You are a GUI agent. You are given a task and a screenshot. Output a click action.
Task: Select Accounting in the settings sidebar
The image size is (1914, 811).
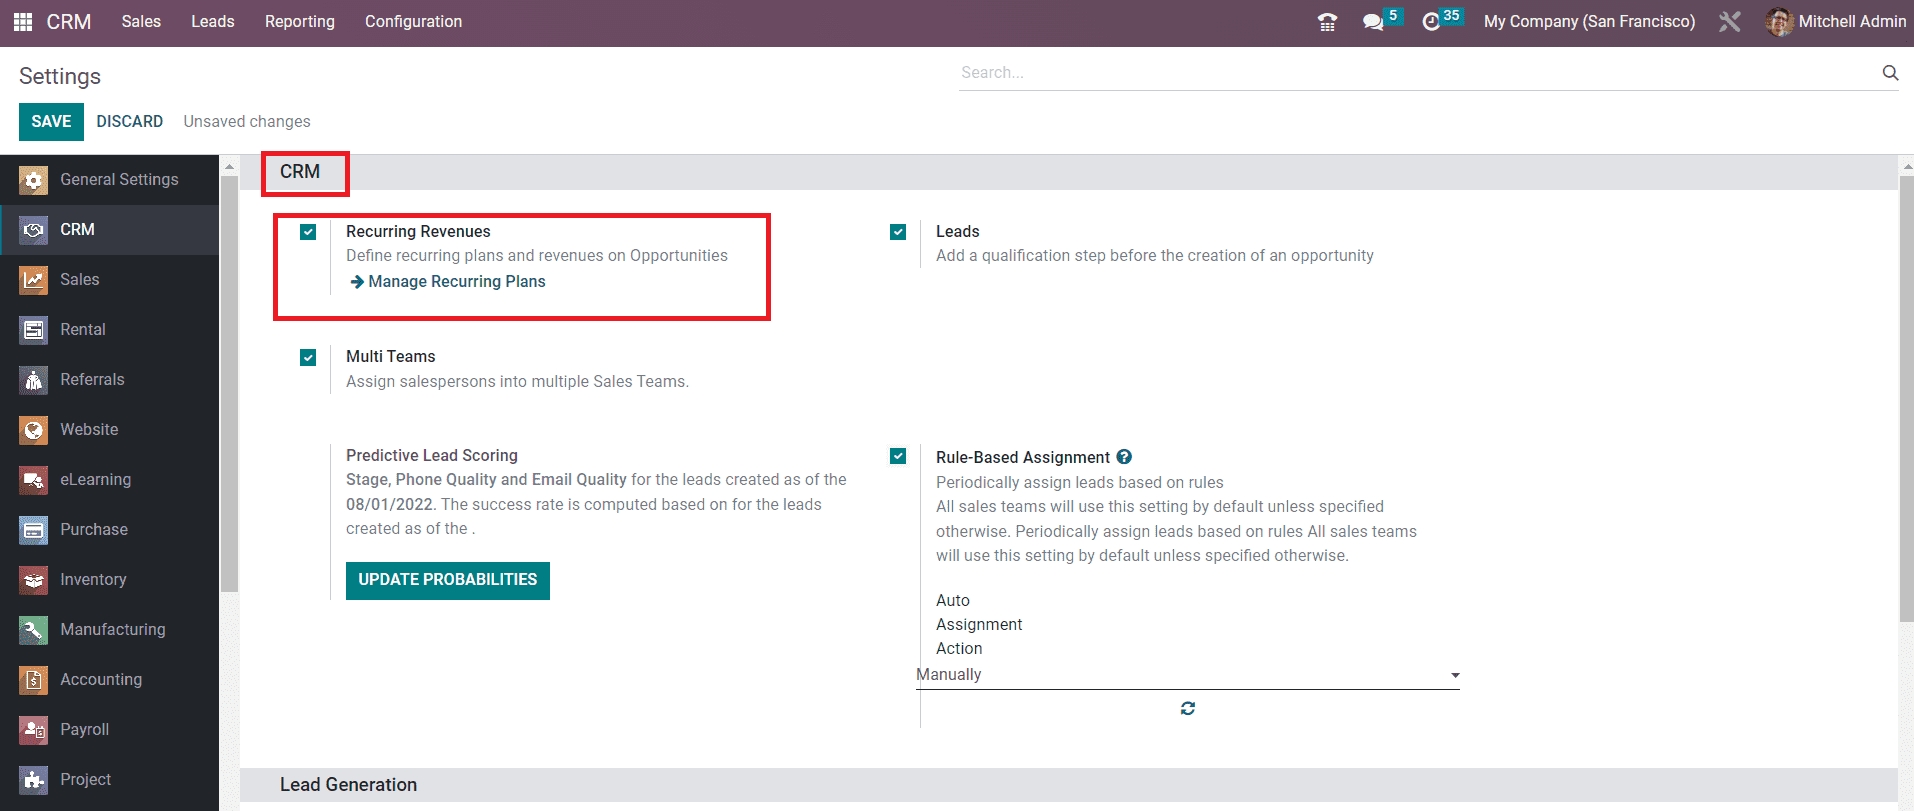click(x=100, y=680)
